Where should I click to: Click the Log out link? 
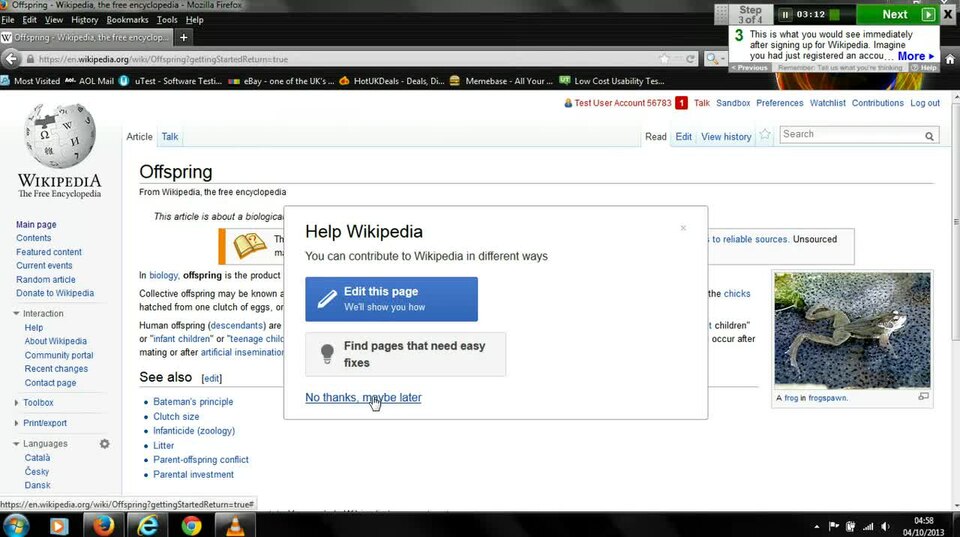pos(924,103)
